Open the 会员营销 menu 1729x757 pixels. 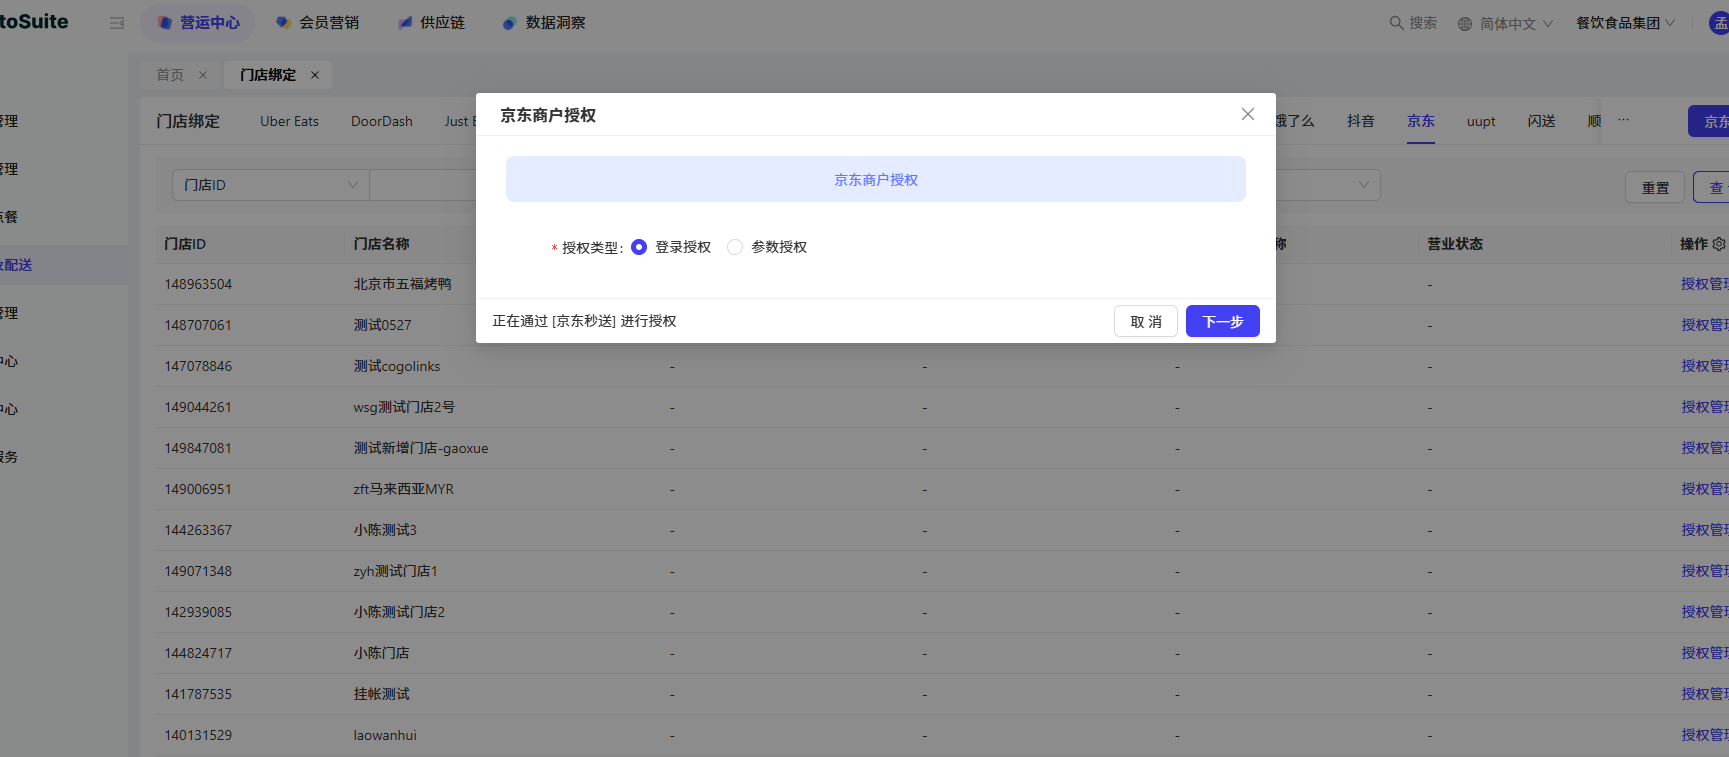point(317,22)
